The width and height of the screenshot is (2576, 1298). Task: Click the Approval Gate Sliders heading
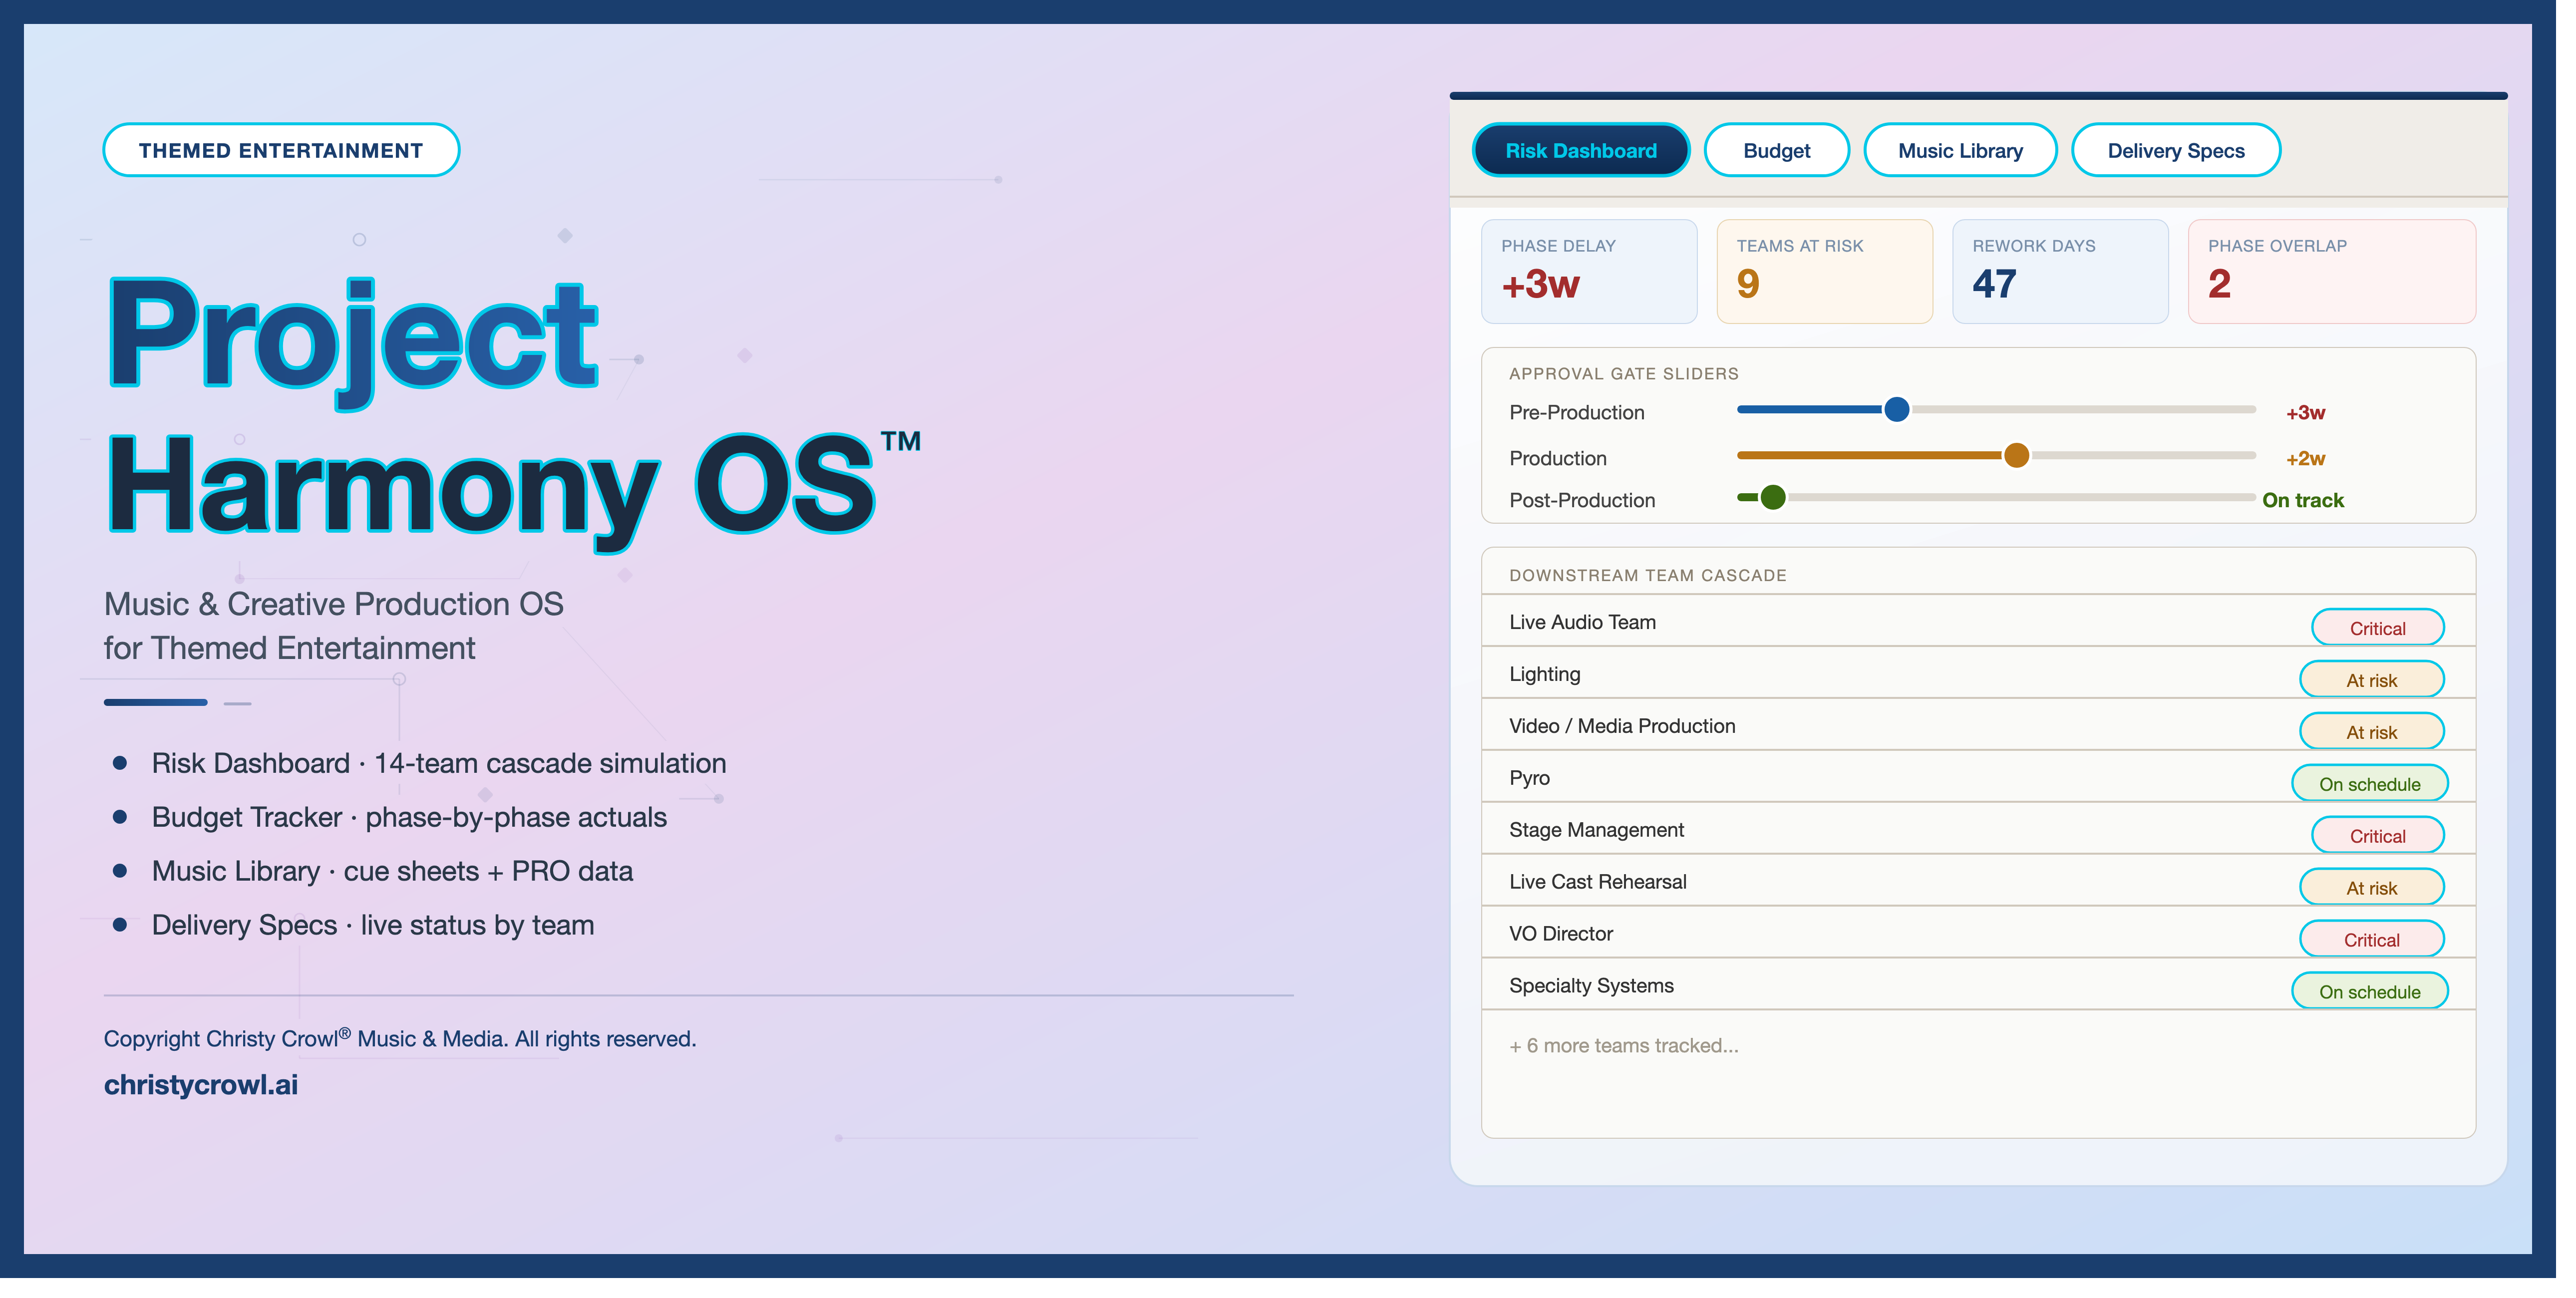1624,374
